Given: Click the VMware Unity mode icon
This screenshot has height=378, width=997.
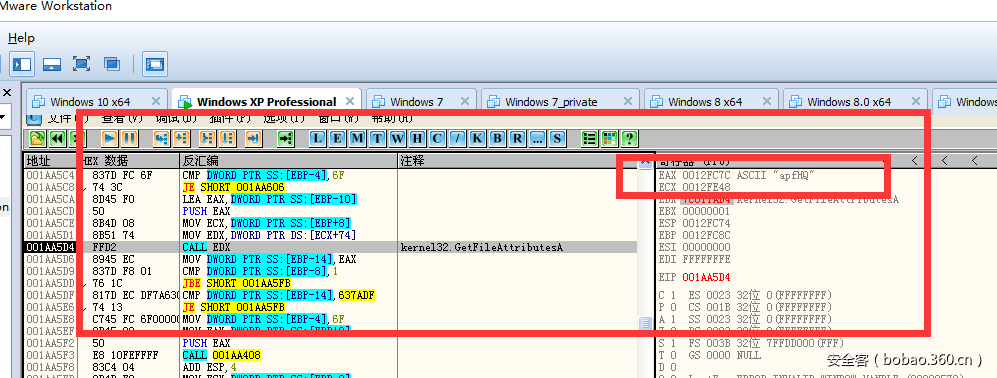Looking at the screenshot, I should click(112, 64).
